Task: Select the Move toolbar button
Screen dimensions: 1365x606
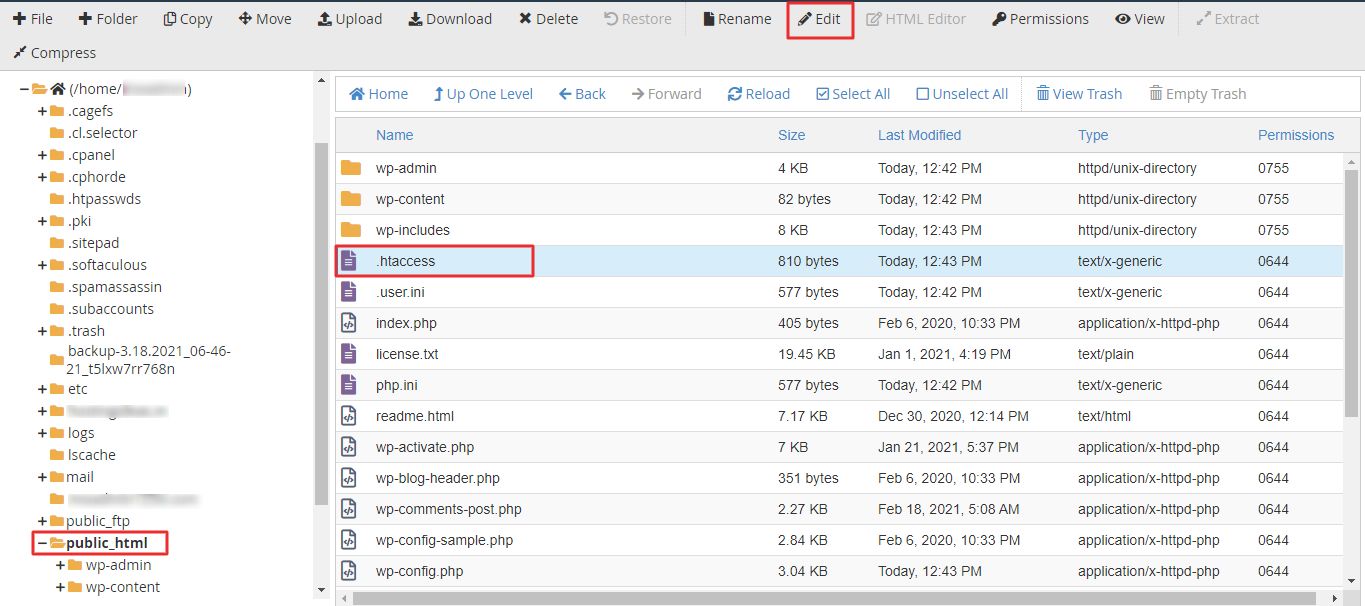Action: coord(265,19)
